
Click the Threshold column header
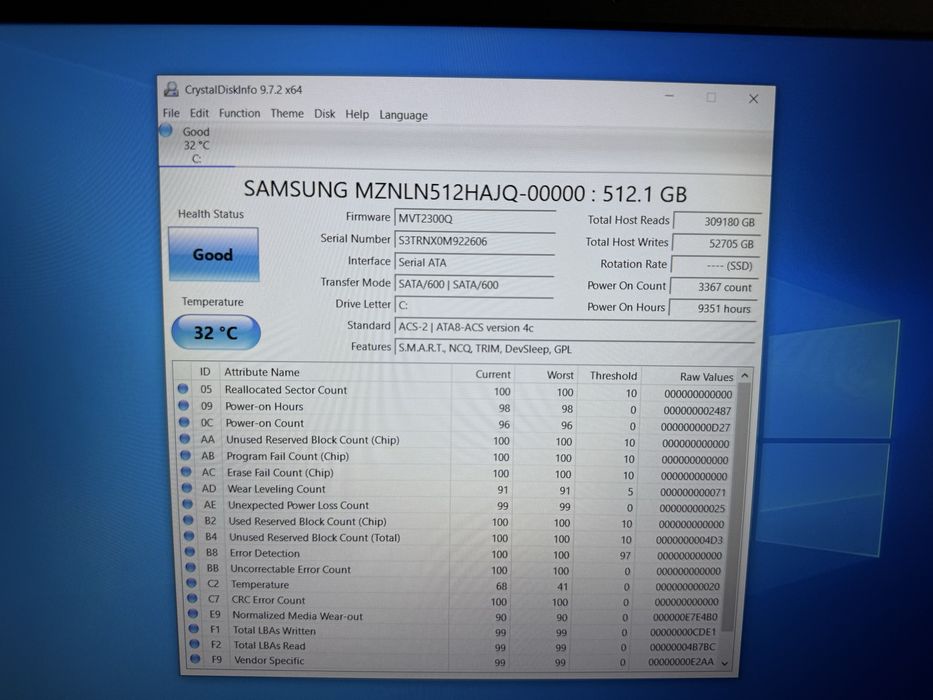coord(610,376)
